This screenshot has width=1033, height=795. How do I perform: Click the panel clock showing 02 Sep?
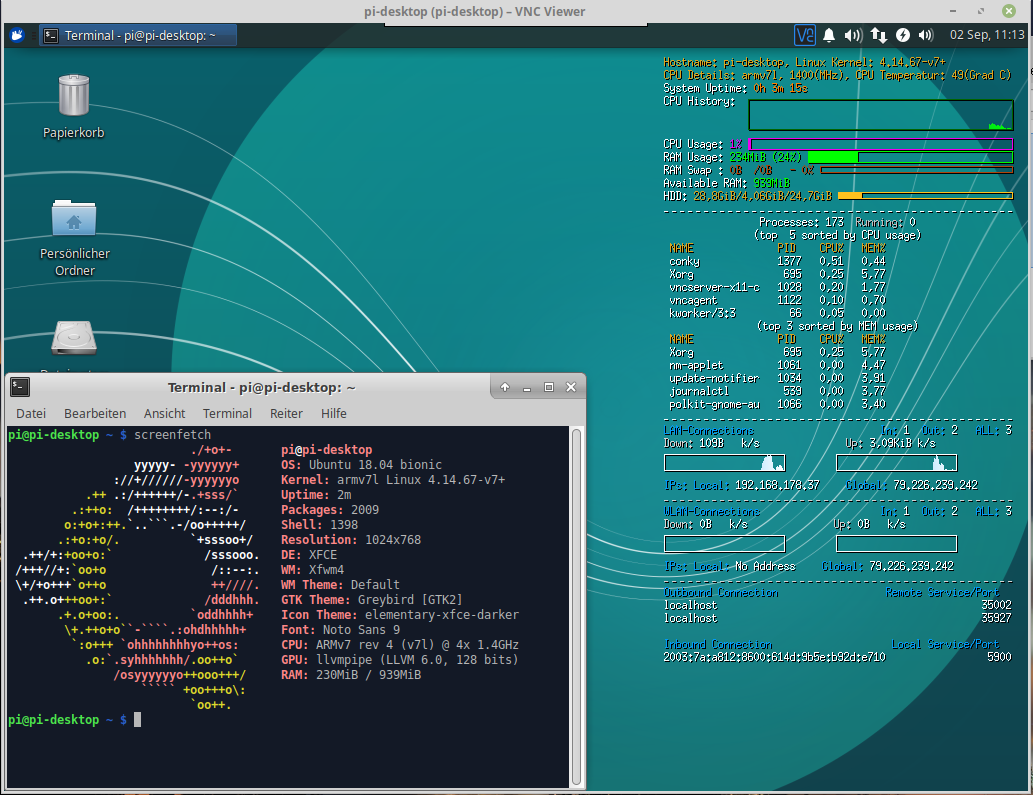[985, 36]
